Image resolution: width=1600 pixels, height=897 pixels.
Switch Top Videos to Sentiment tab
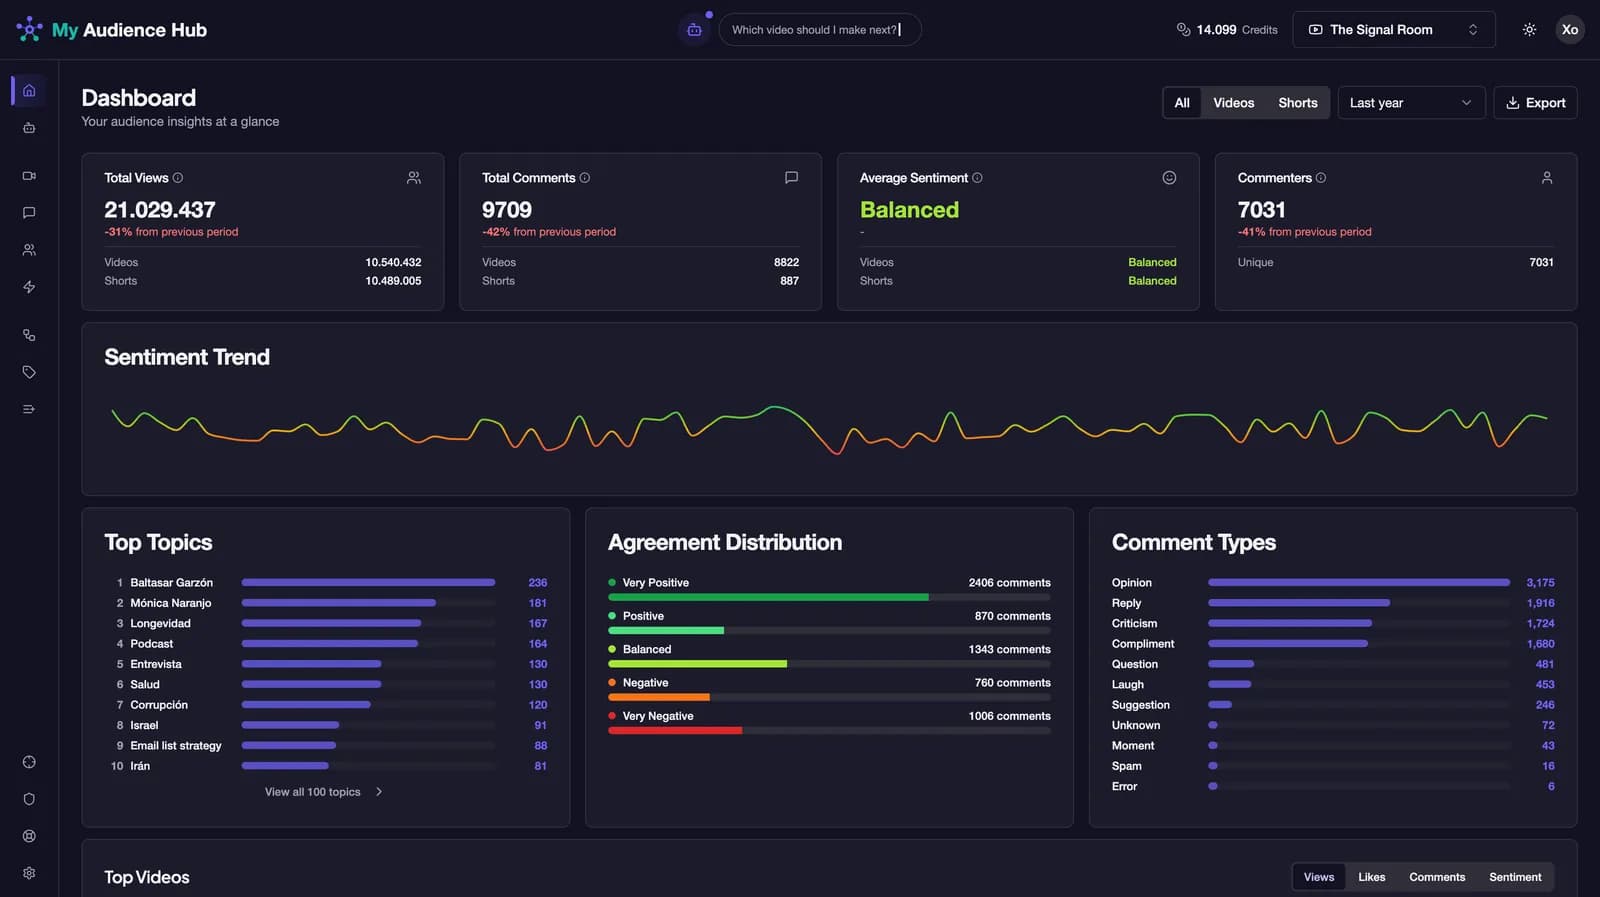click(x=1515, y=877)
